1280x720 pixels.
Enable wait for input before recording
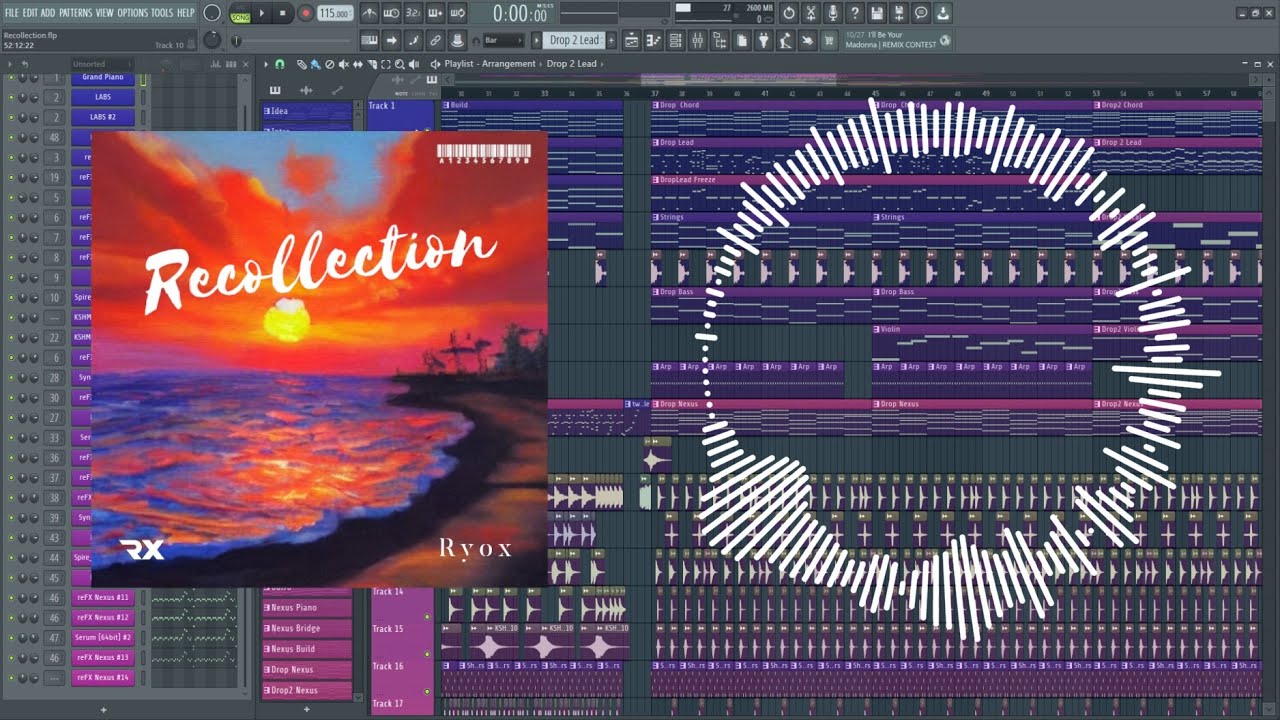391,14
